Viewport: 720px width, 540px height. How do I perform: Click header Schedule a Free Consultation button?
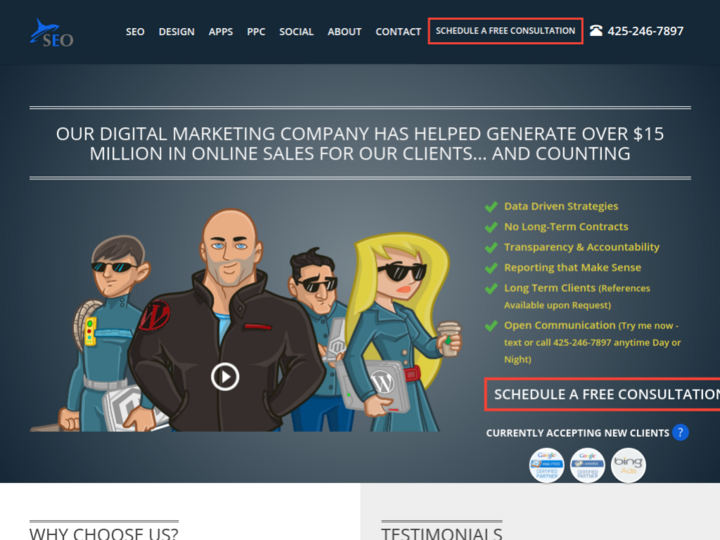click(x=505, y=31)
